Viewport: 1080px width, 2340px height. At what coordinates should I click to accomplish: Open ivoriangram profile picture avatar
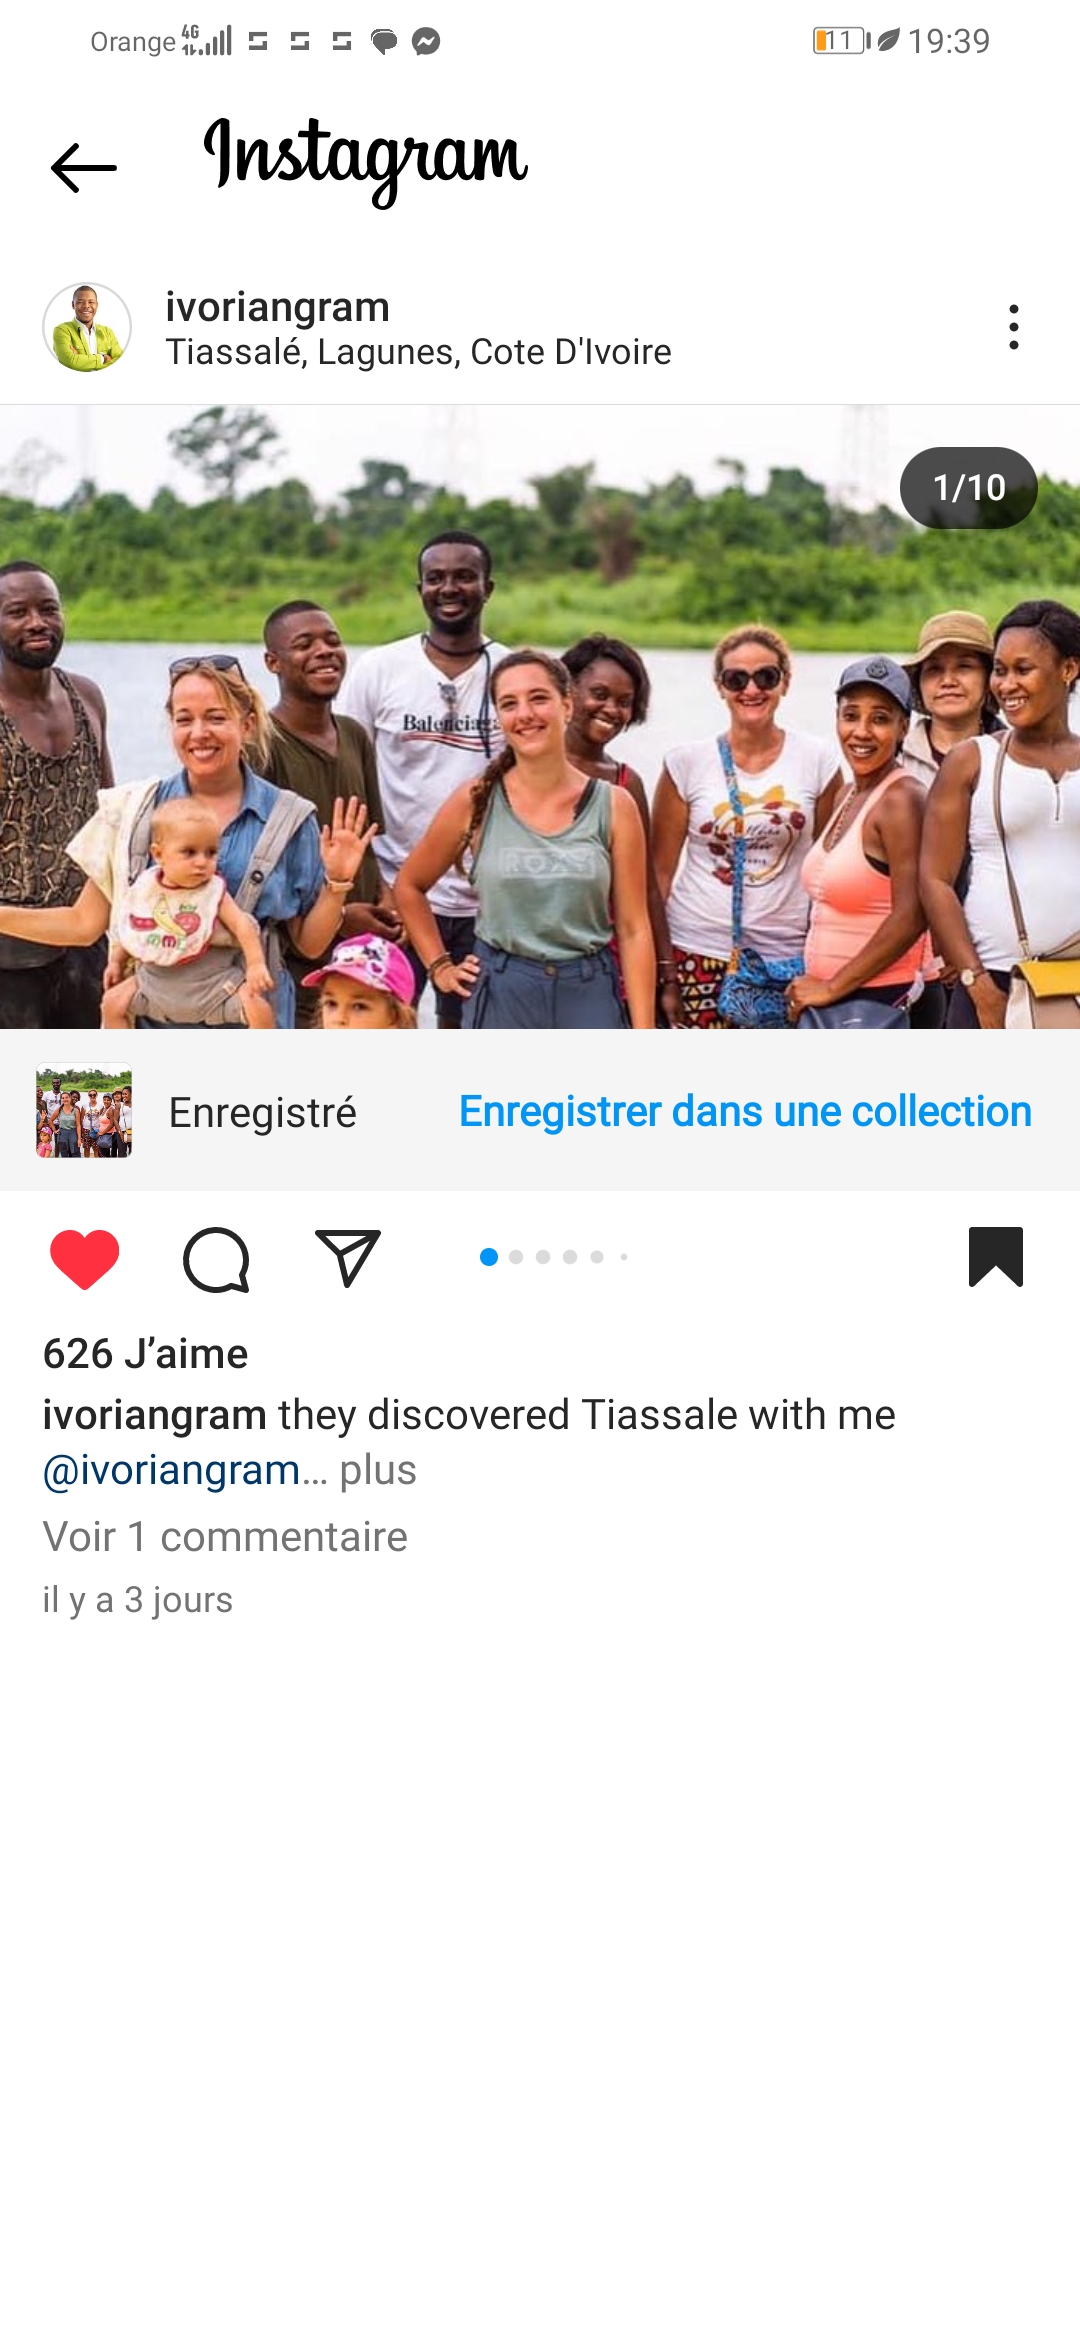click(87, 327)
